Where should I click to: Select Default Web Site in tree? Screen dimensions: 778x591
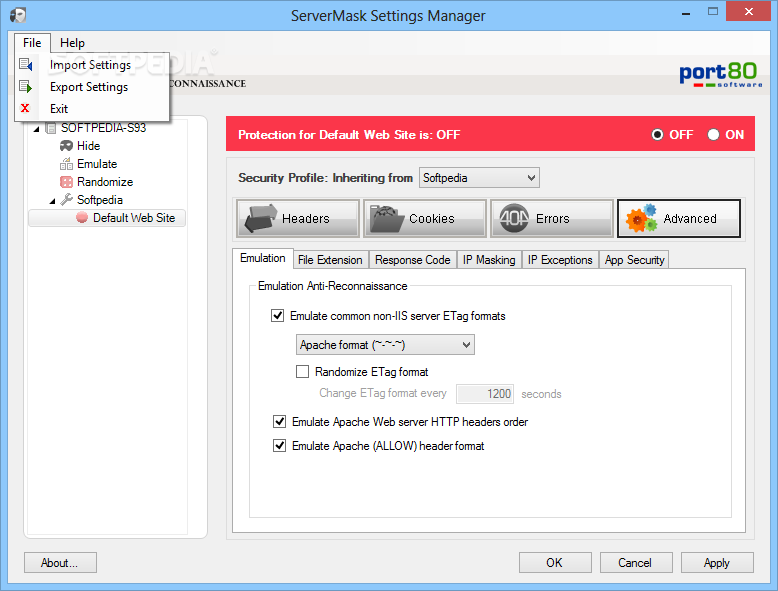point(134,218)
